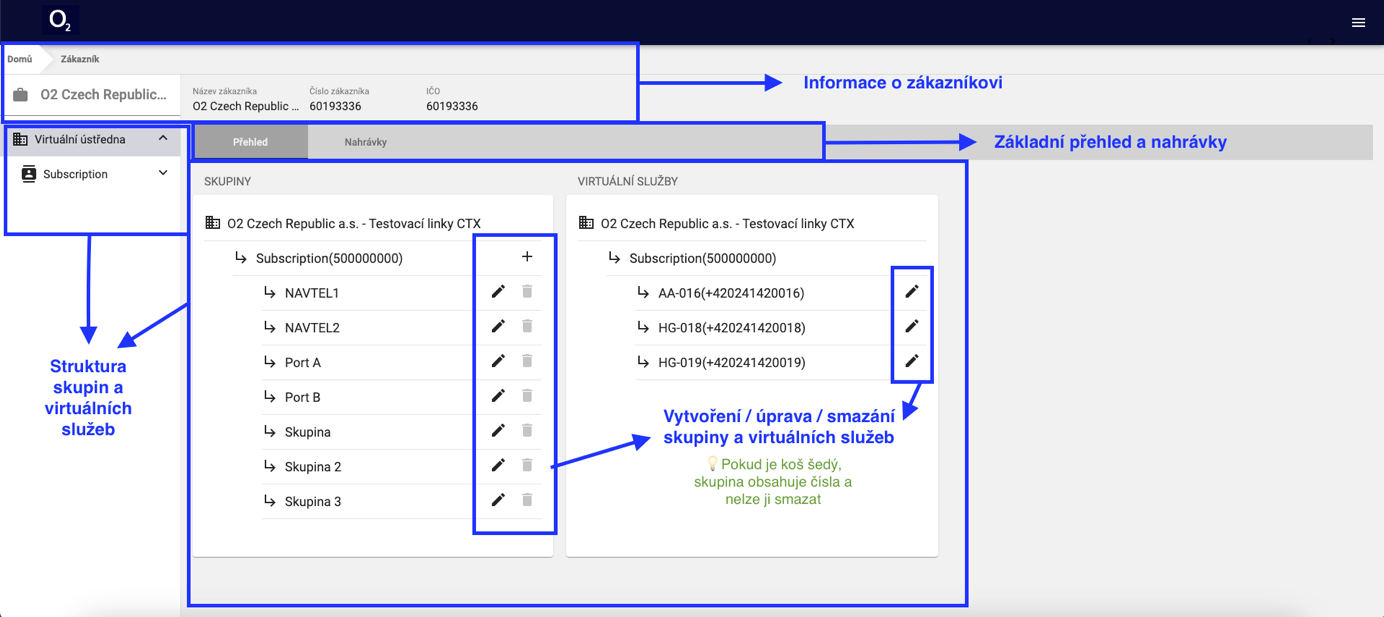This screenshot has width=1384, height=617.
Task: Delete the Skupina 3 group
Action: point(527,500)
